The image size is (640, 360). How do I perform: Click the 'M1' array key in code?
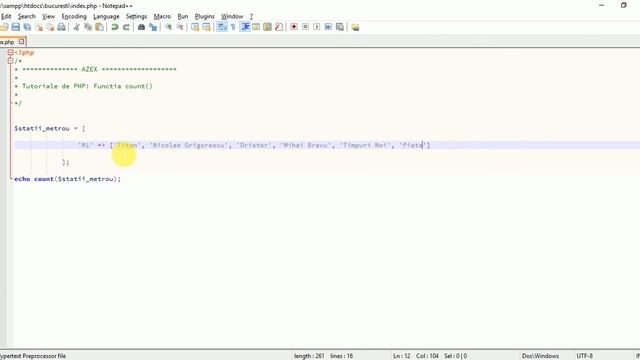[x=85, y=145]
